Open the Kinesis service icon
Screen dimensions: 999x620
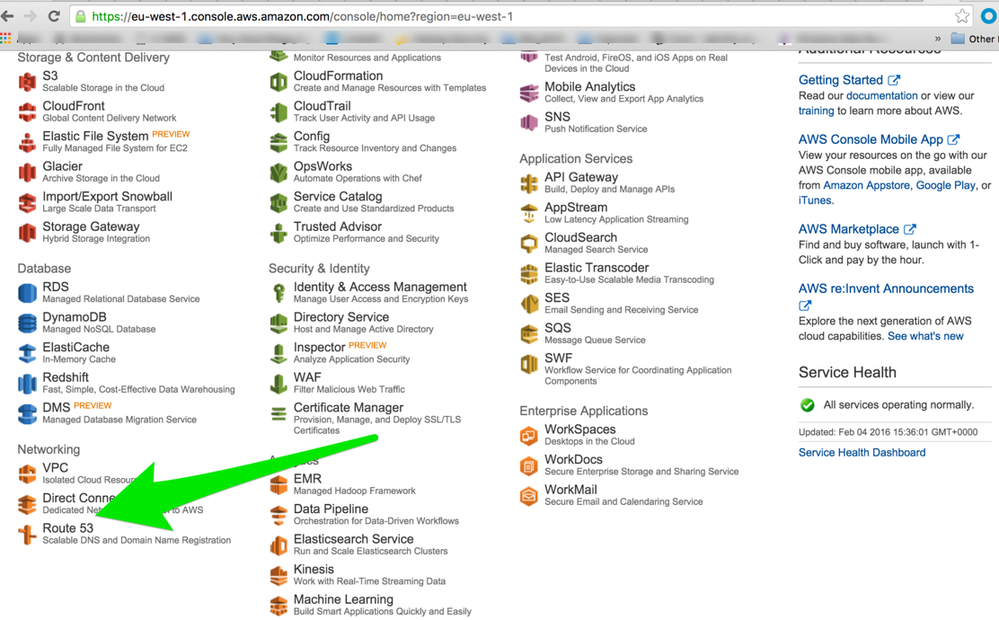pyautogui.click(x=278, y=575)
